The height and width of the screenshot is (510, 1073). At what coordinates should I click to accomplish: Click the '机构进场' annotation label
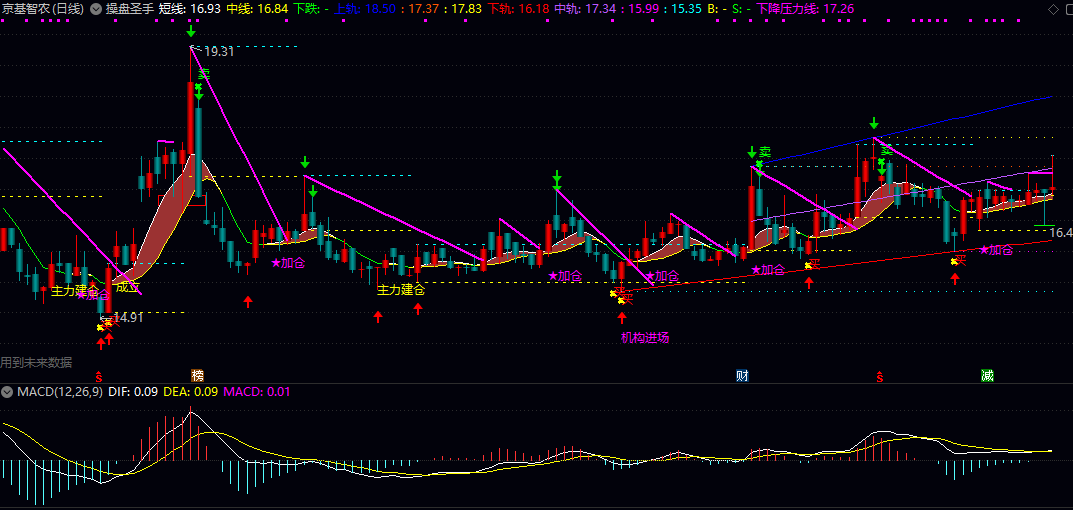pyautogui.click(x=645, y=337)
